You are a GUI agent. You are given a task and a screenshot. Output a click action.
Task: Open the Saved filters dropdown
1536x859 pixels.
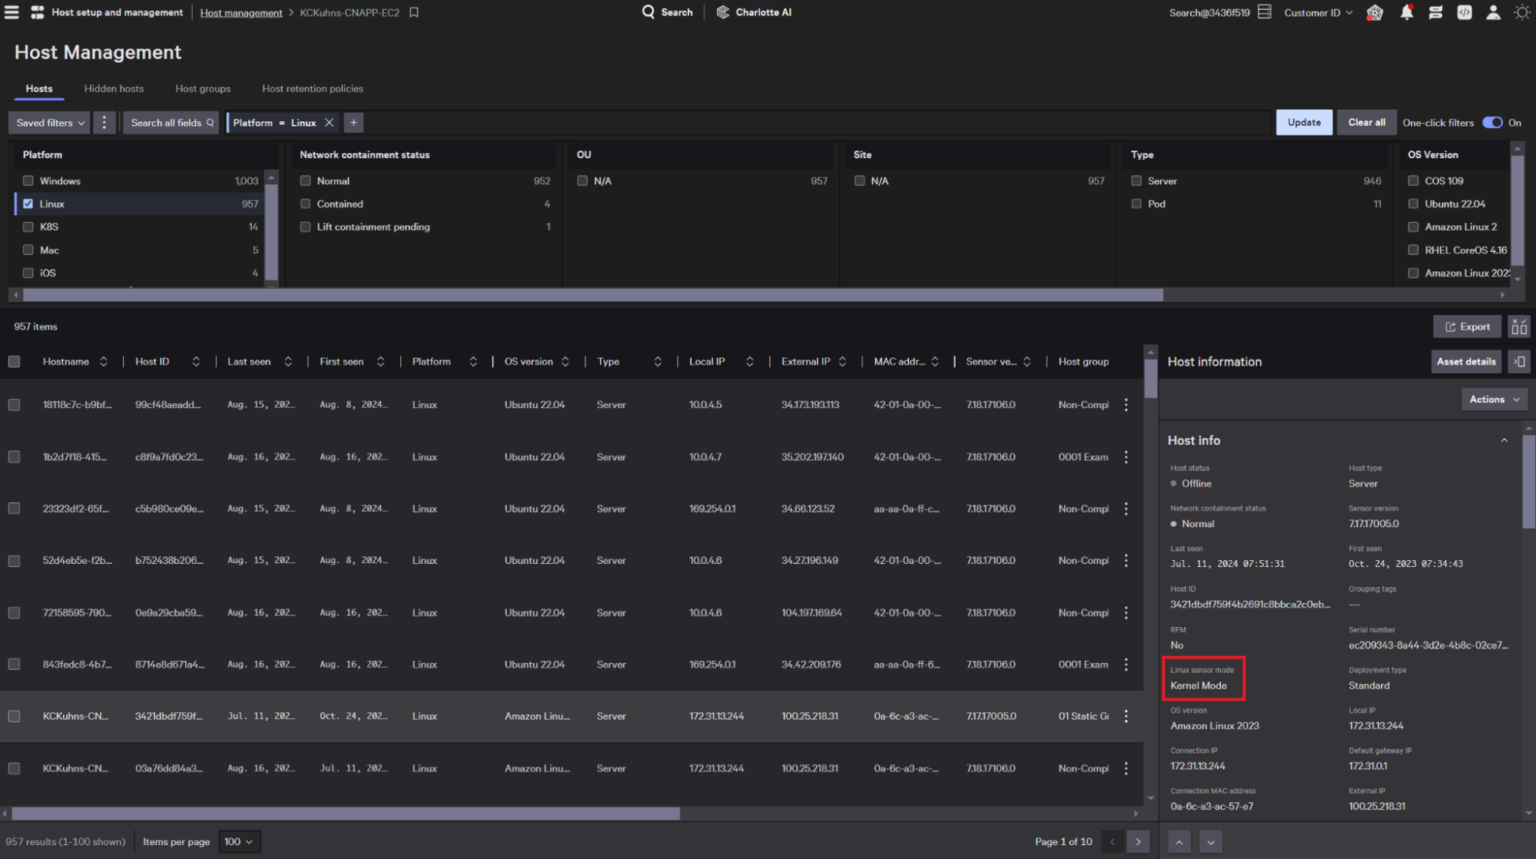pyautogui.click(x=48, y=122)
